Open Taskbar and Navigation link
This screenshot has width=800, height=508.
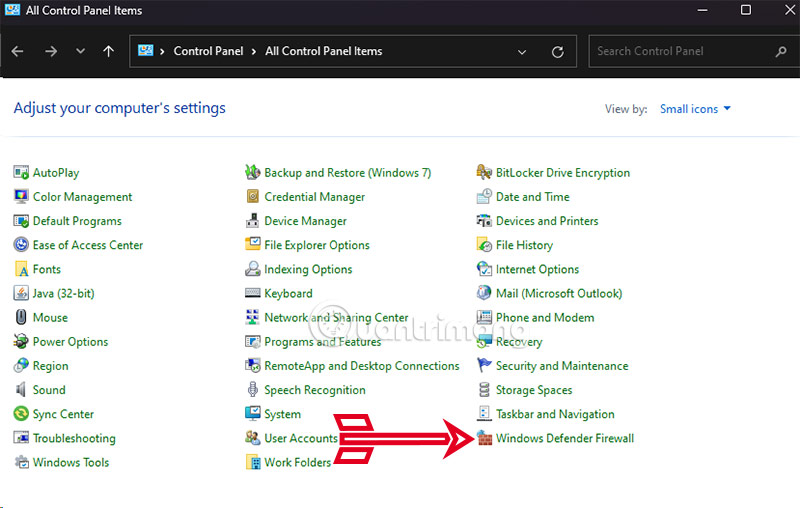point(555,414)
